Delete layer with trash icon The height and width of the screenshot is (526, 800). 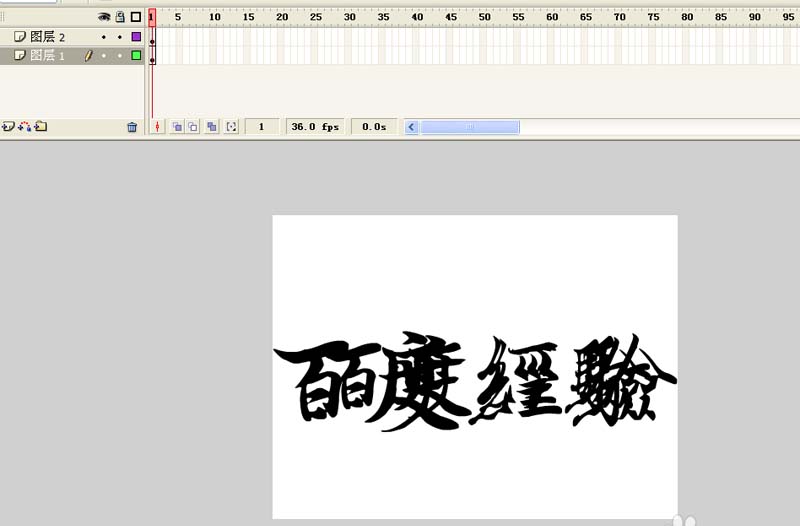[x=132, y=127]
